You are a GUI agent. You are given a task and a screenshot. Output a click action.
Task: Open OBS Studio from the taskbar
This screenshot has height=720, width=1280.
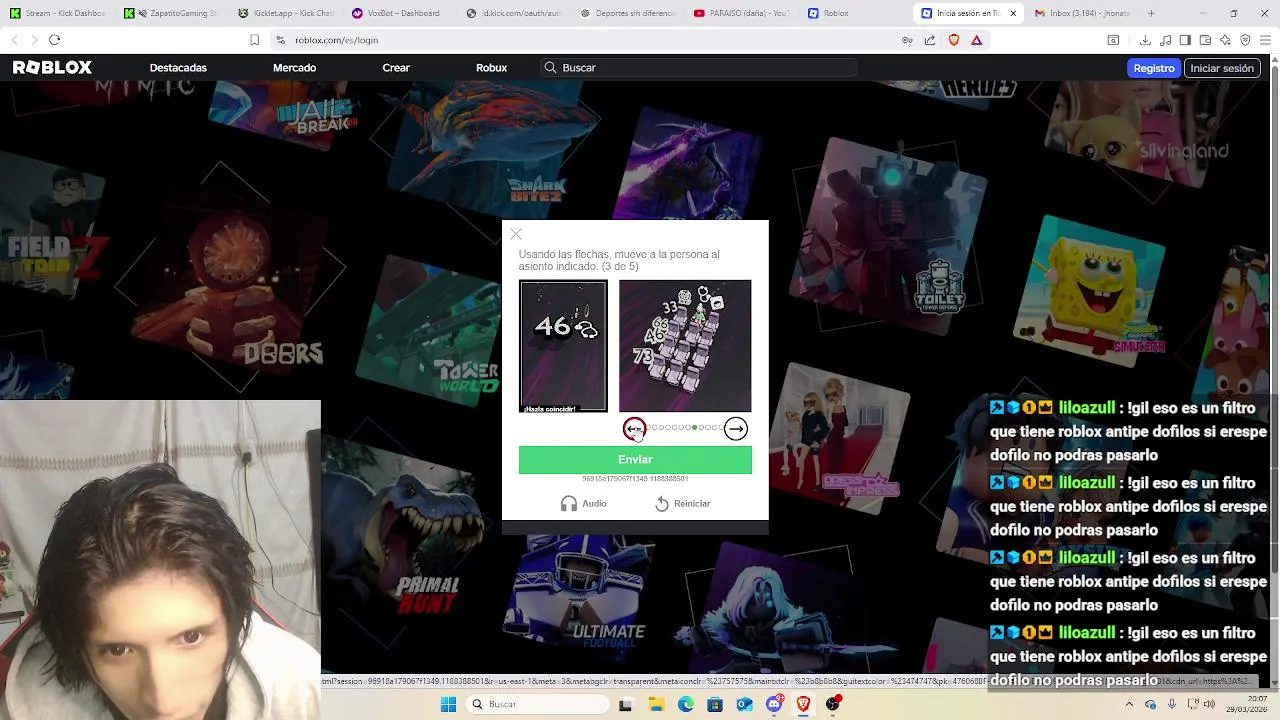point(833,704)
